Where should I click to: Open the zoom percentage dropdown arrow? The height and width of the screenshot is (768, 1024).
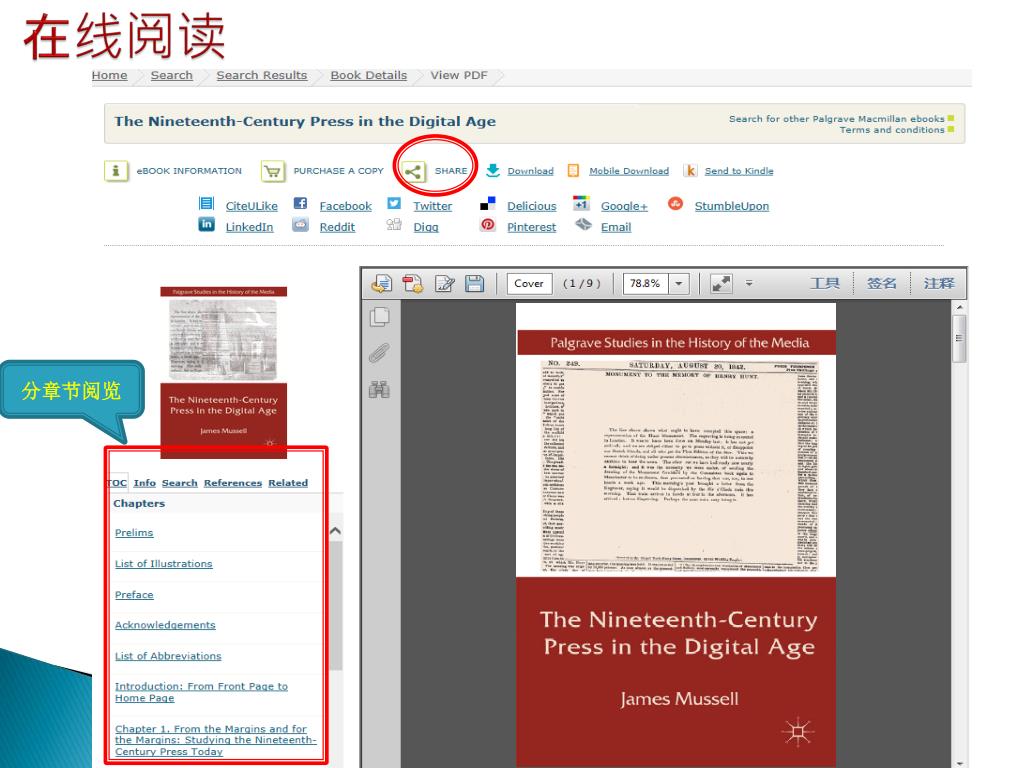tap(679, 283)
